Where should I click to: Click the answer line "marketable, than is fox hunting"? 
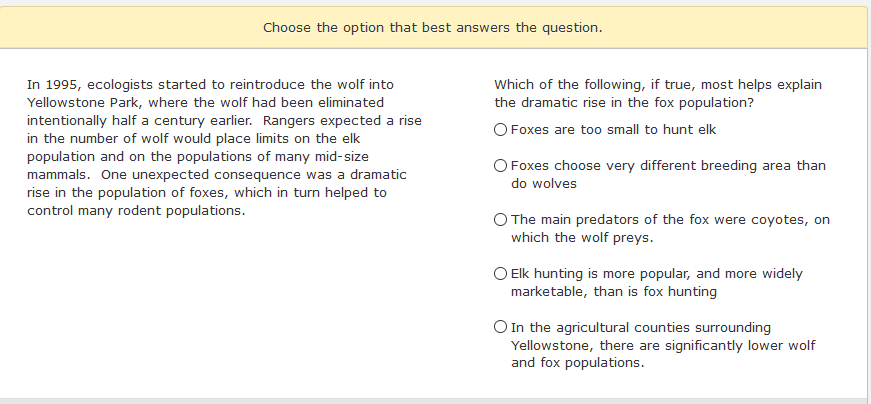[614, 292]
